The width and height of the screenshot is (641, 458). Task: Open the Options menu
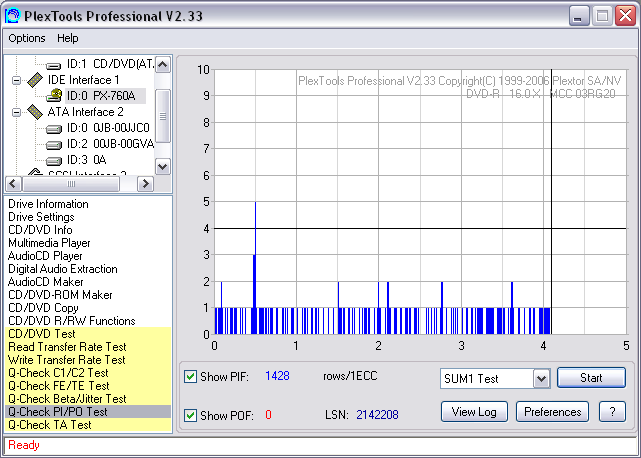(27, 38)
